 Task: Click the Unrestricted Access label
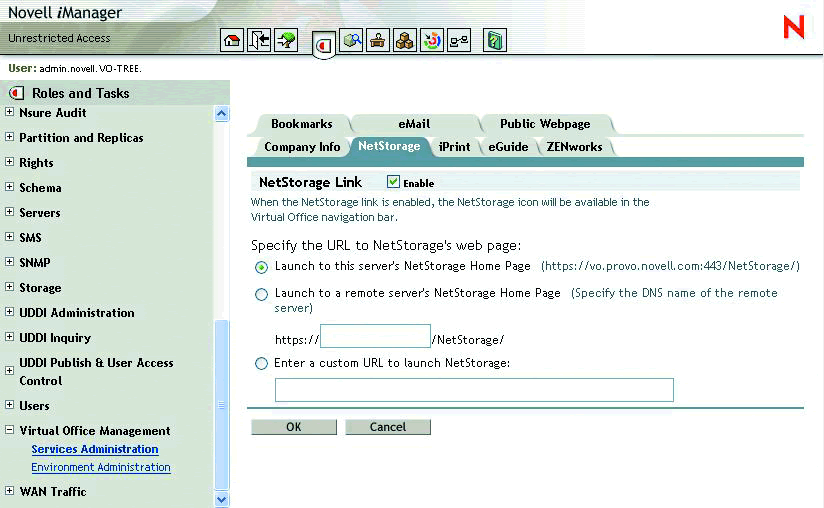click(x=59, y=38)
